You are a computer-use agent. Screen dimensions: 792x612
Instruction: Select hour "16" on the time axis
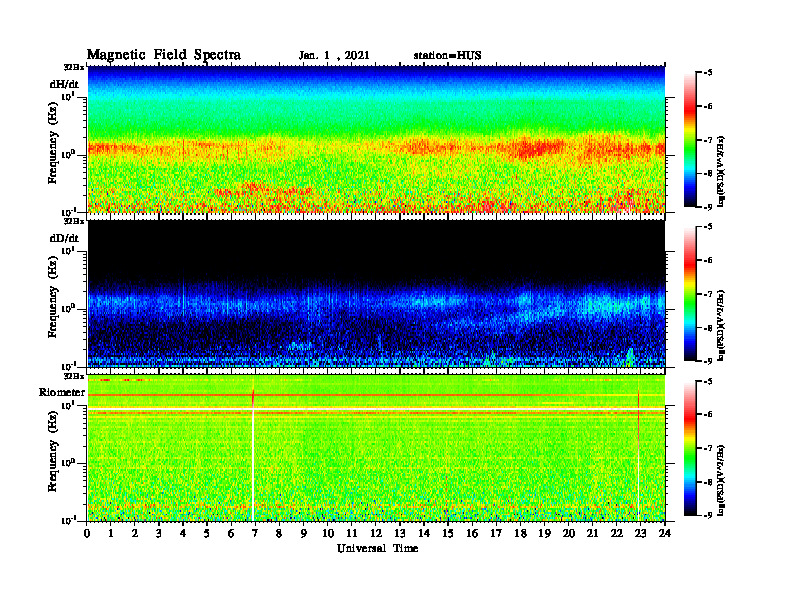click(472, 533)
